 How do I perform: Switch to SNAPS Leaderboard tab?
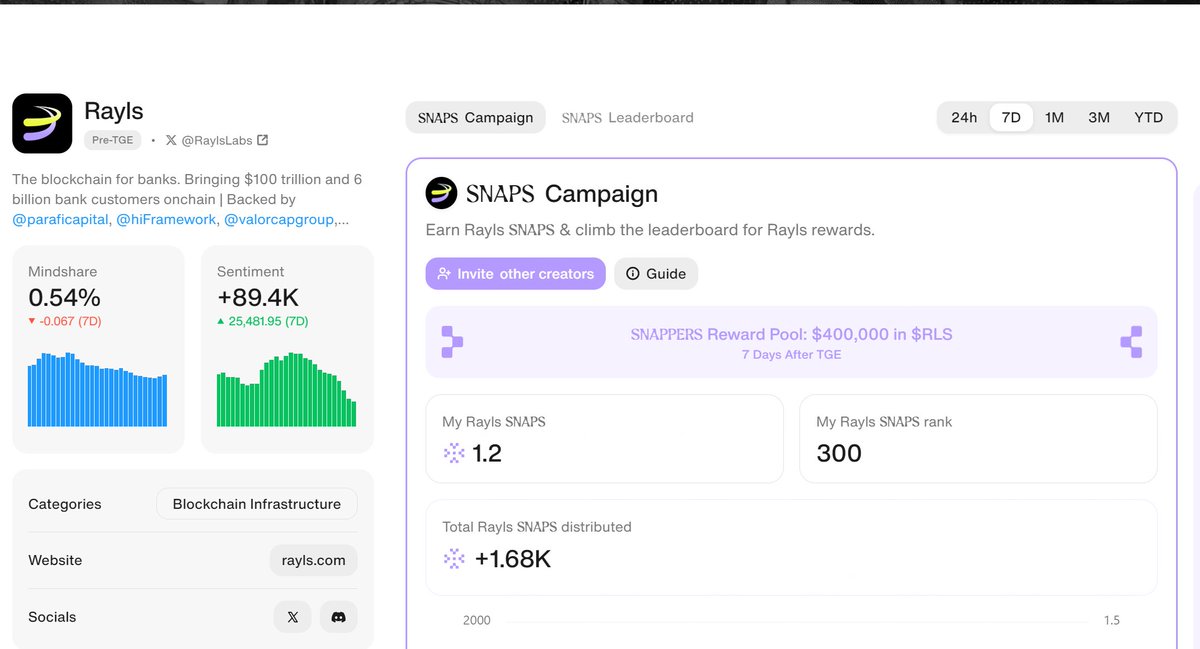[x=627, y=117]
